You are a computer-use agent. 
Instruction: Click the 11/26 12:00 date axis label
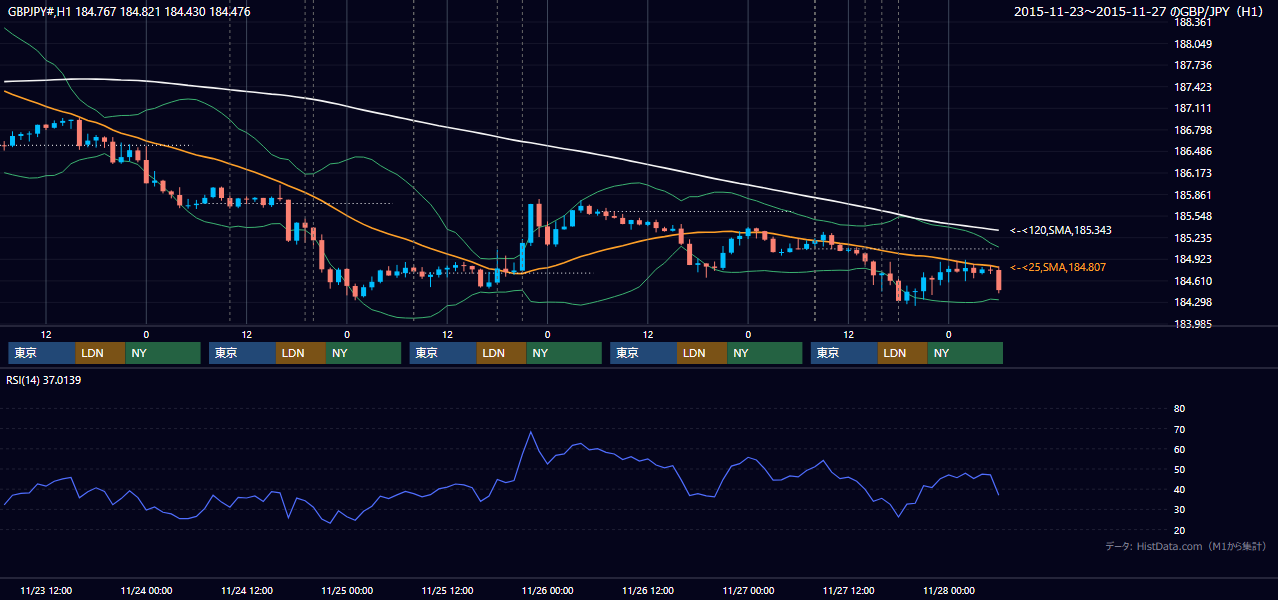[648, 590]
